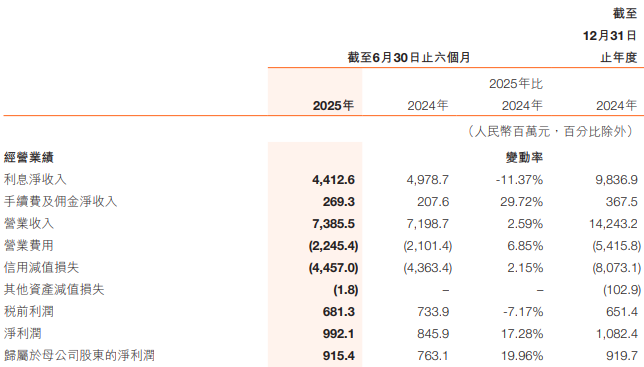
Task: Select the 手續費及佣金淨收入 row label
Action: (60, 202)
